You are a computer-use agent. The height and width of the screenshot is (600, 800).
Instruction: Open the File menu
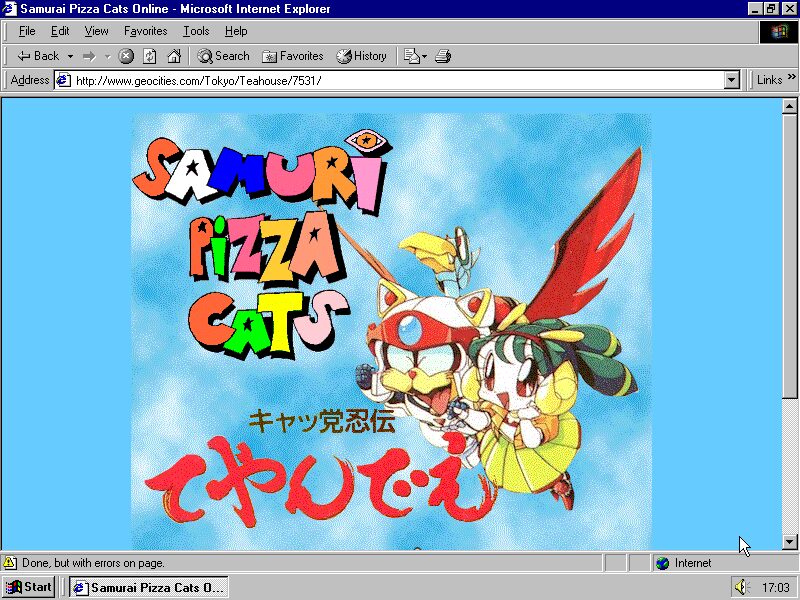click(27, 31)
